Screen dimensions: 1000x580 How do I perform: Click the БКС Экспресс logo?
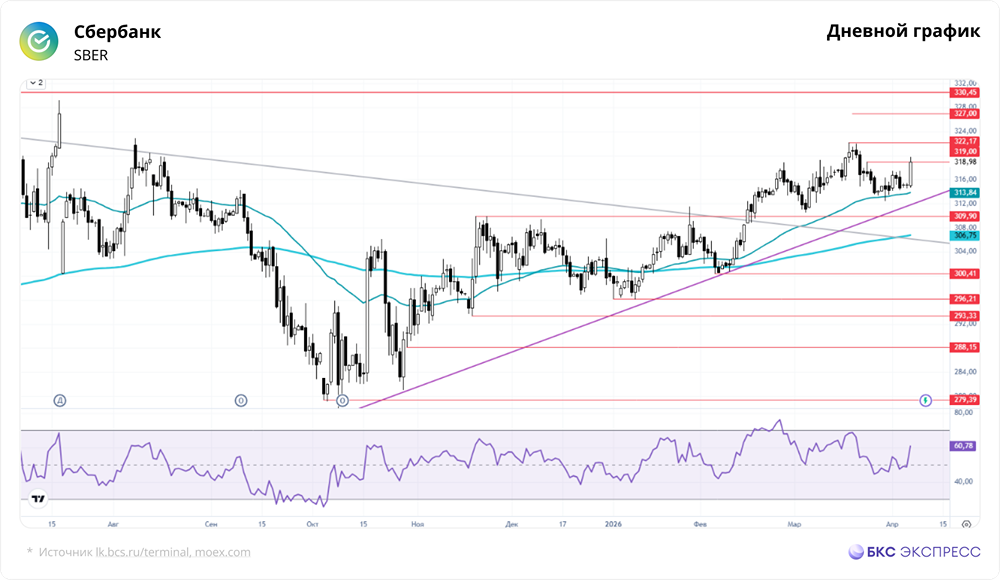(914, 552)
